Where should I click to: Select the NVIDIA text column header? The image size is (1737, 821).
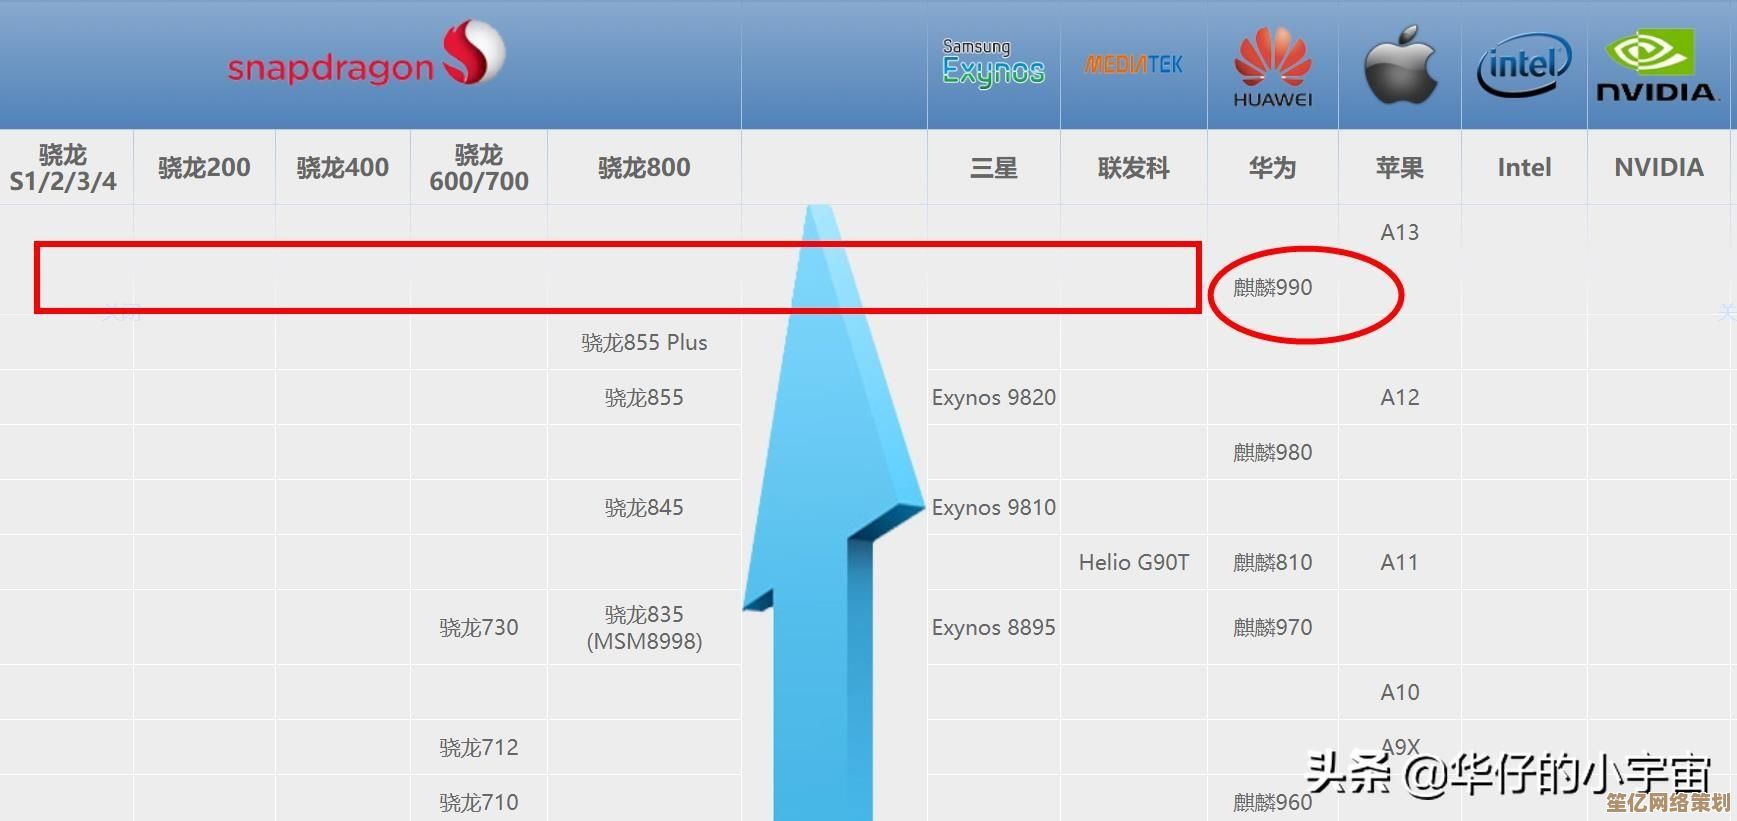pos(1659,167)
